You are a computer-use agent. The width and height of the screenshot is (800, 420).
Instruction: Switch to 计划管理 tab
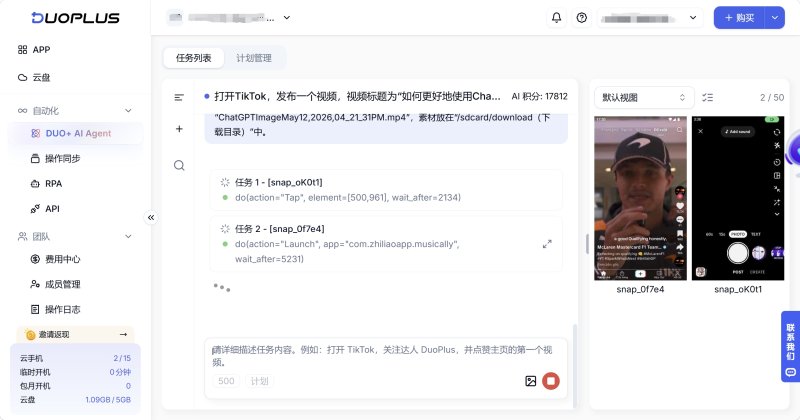(254, 58)
